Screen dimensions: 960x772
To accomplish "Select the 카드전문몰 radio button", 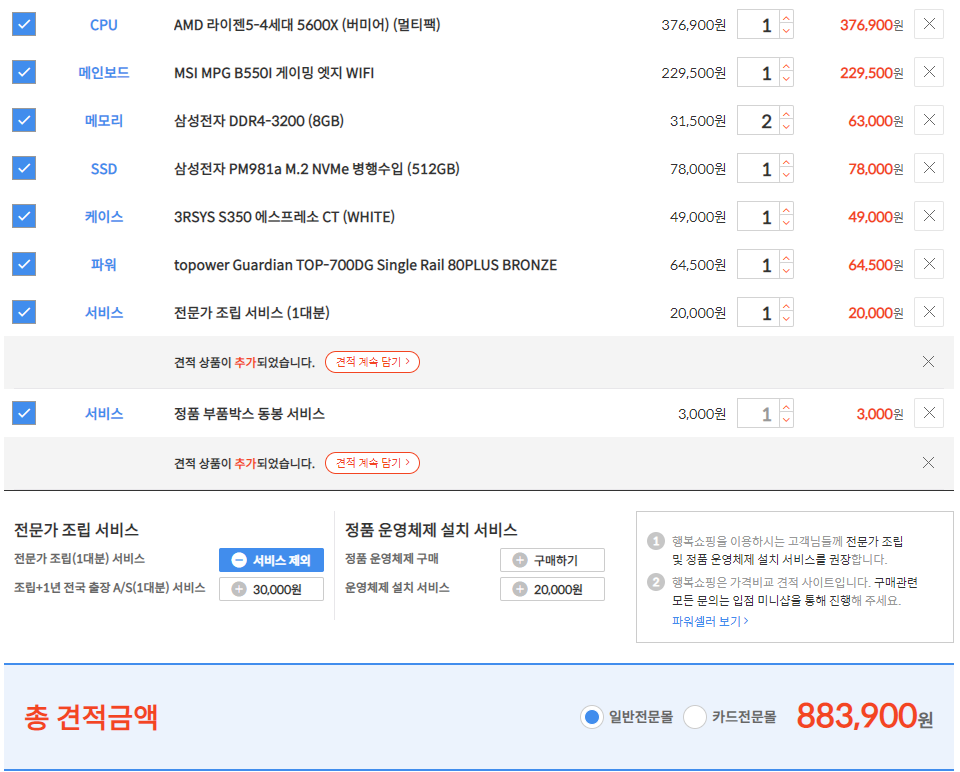I will (x=695, y=717).
